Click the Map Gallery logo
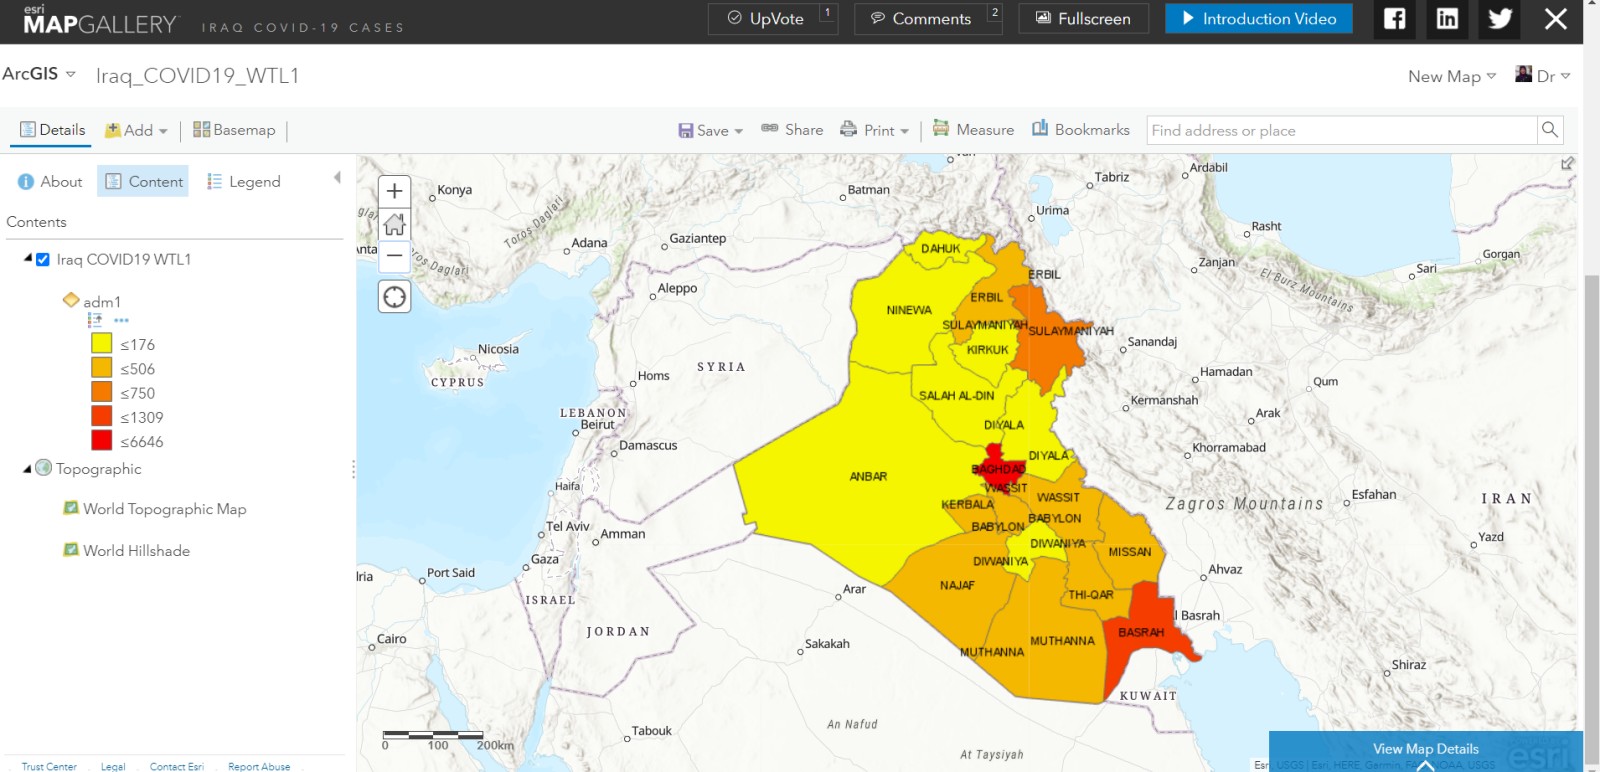1600x772 pixels. coord(100,21)
